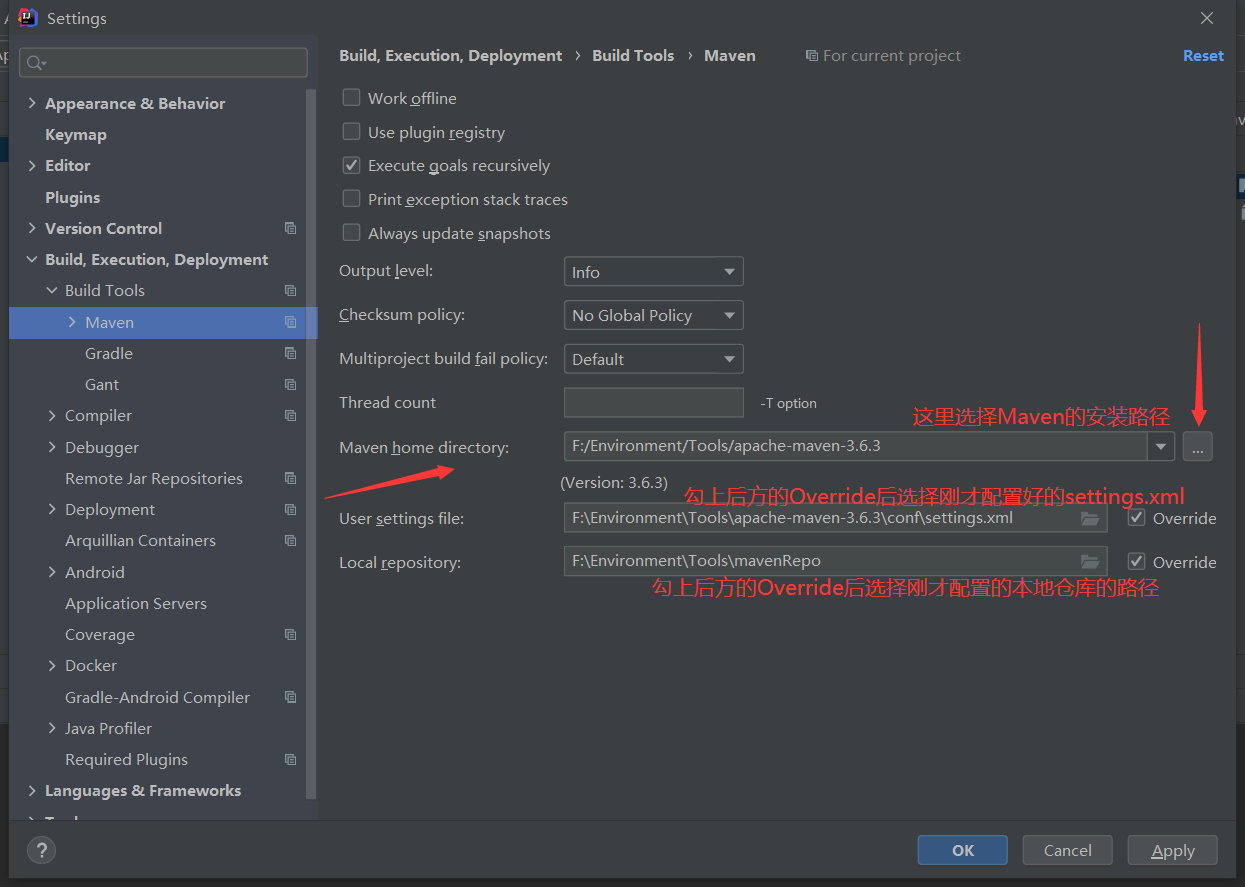Select Application Servers settings page

point(136,603)
